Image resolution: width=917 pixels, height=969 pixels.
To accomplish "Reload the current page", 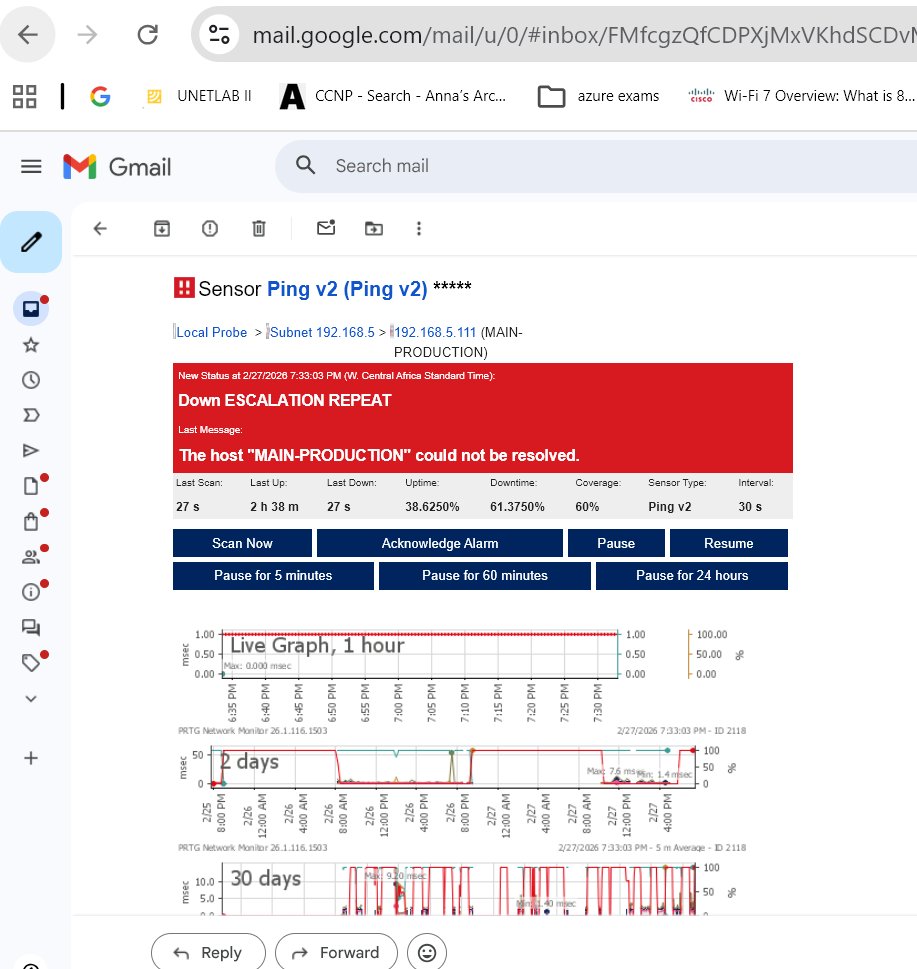I will pyautogui.click(x=148, y=35).
